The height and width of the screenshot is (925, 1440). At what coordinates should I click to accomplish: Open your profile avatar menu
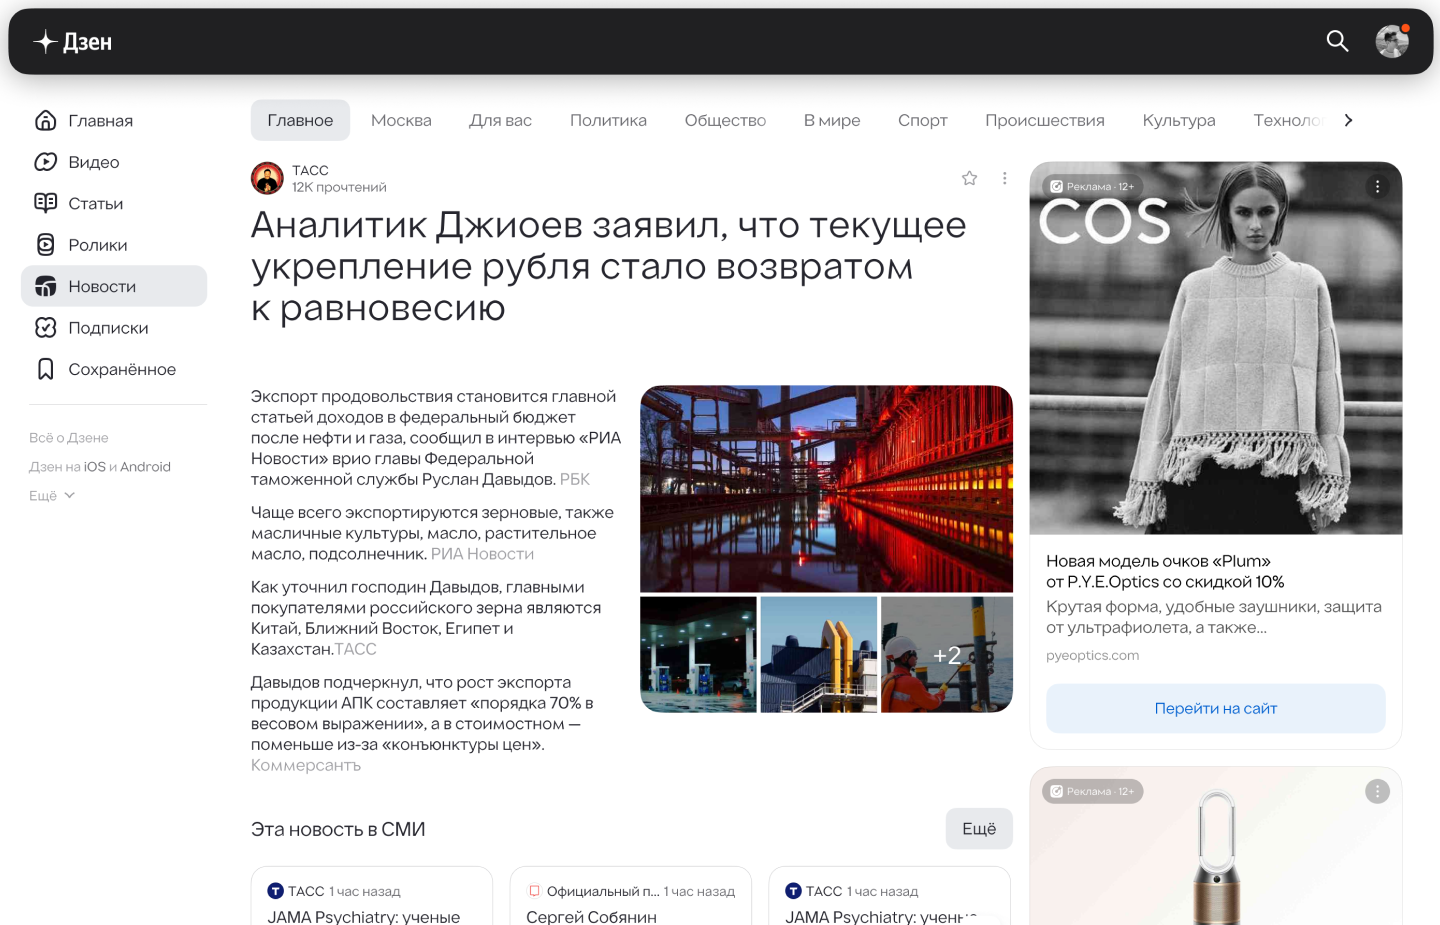point(1391,41)
